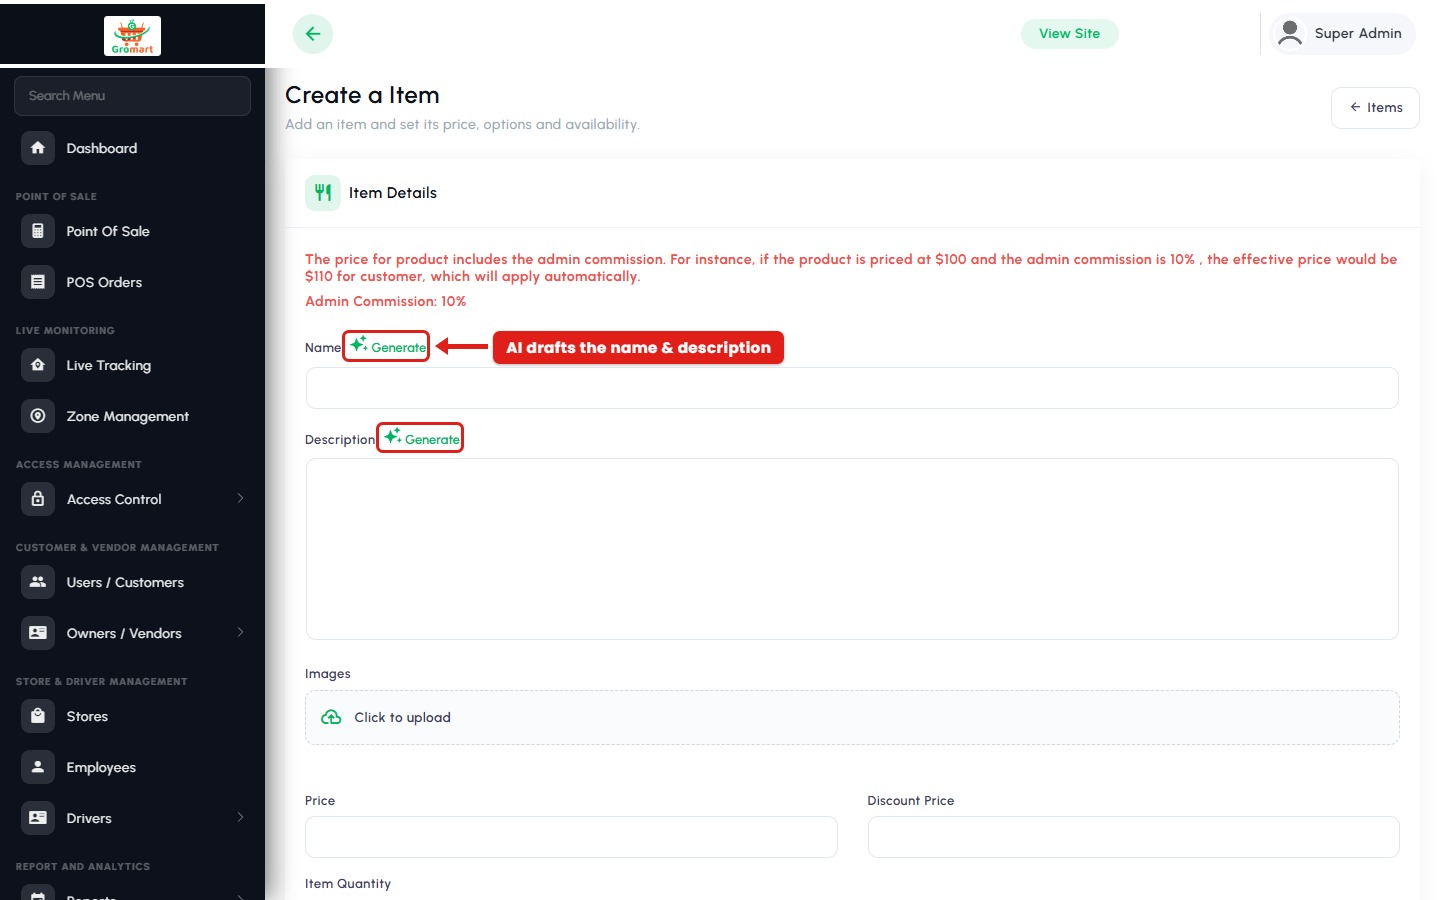Open the Dashboard home icon
The image size is (1440, 900).
38,148
